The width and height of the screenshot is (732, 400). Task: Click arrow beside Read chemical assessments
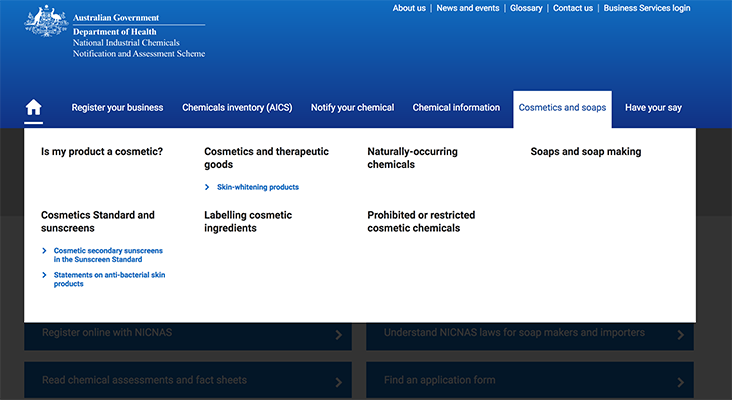pyautogui.click(x=339, y=382)
